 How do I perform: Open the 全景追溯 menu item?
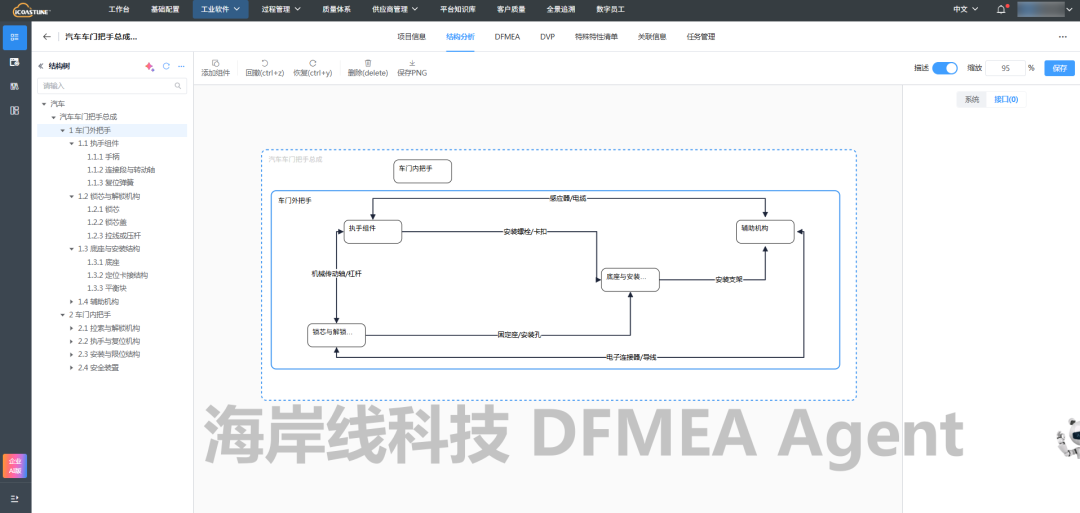pos(561,10)
